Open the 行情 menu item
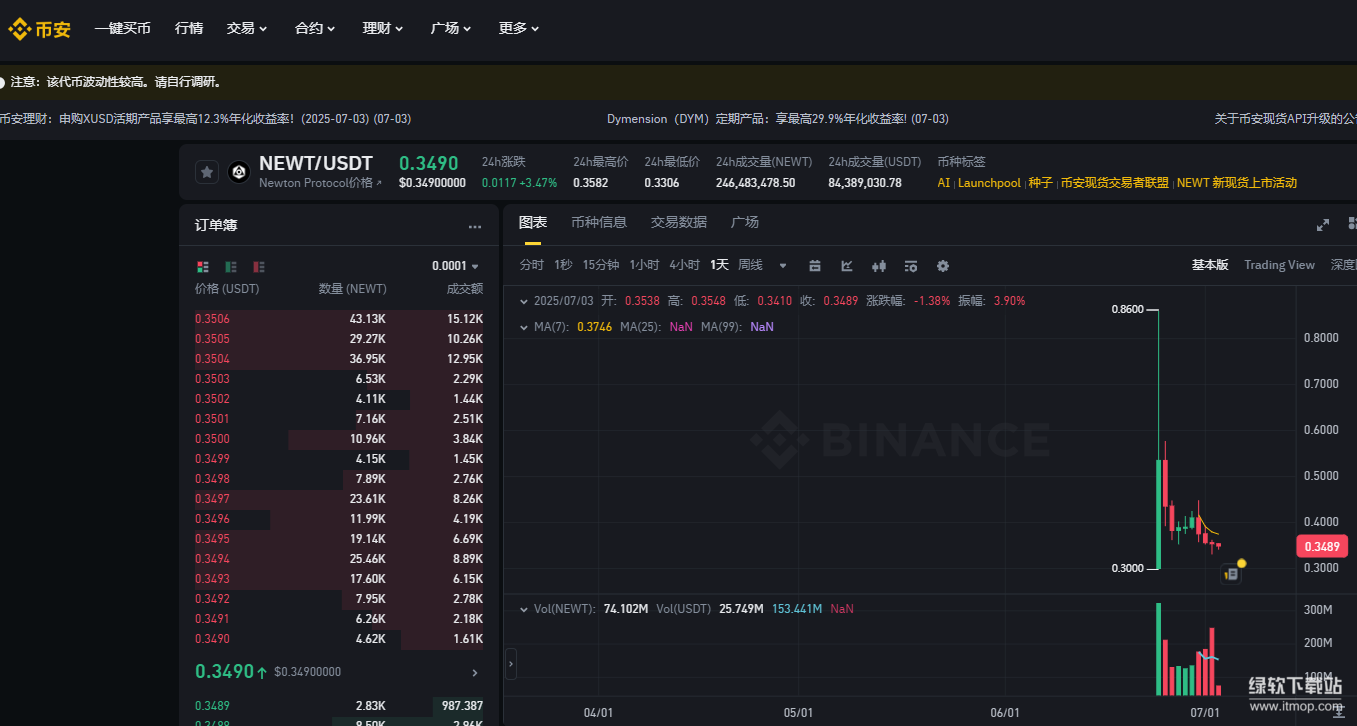This screenshot has width=1357, height=726. click(x=188, y=28)
